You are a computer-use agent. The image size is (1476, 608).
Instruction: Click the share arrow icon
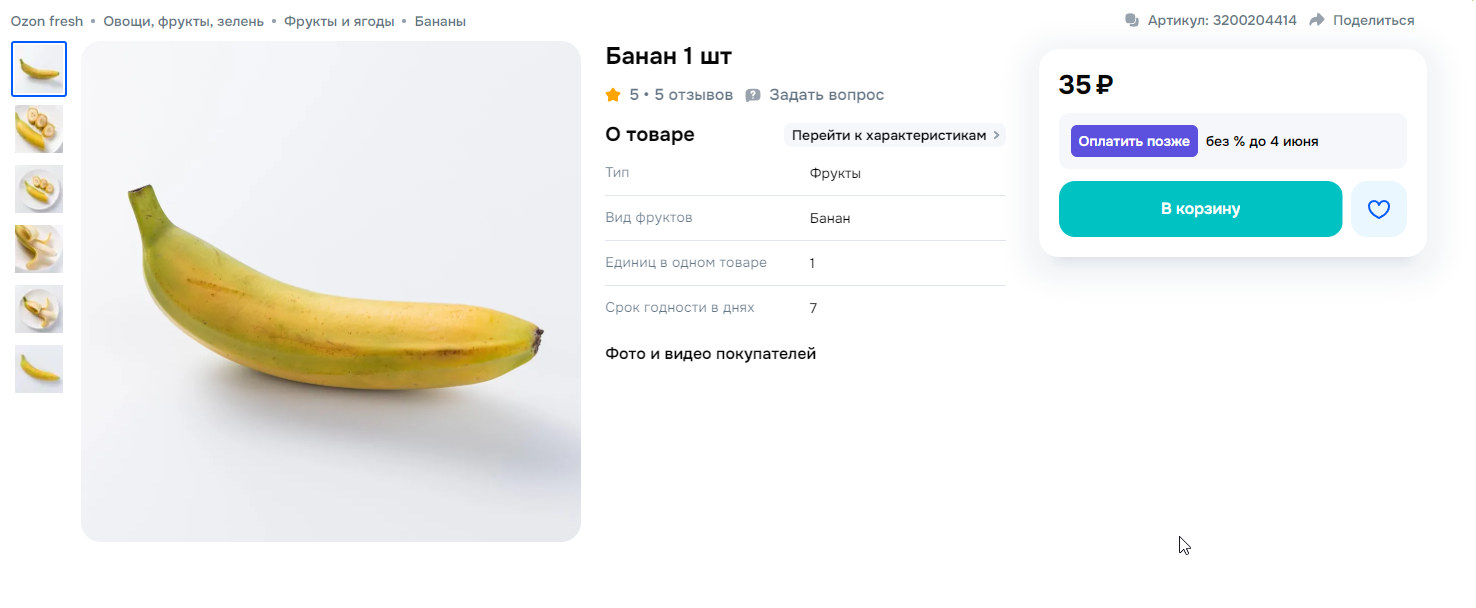(x=1317, y=20)
